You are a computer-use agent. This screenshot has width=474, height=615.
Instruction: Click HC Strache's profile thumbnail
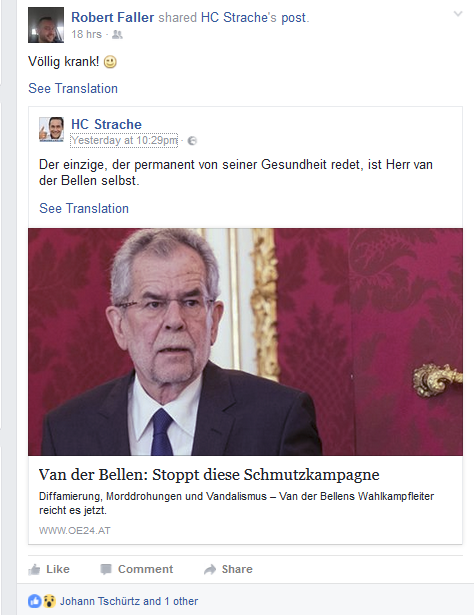[51, 129]
